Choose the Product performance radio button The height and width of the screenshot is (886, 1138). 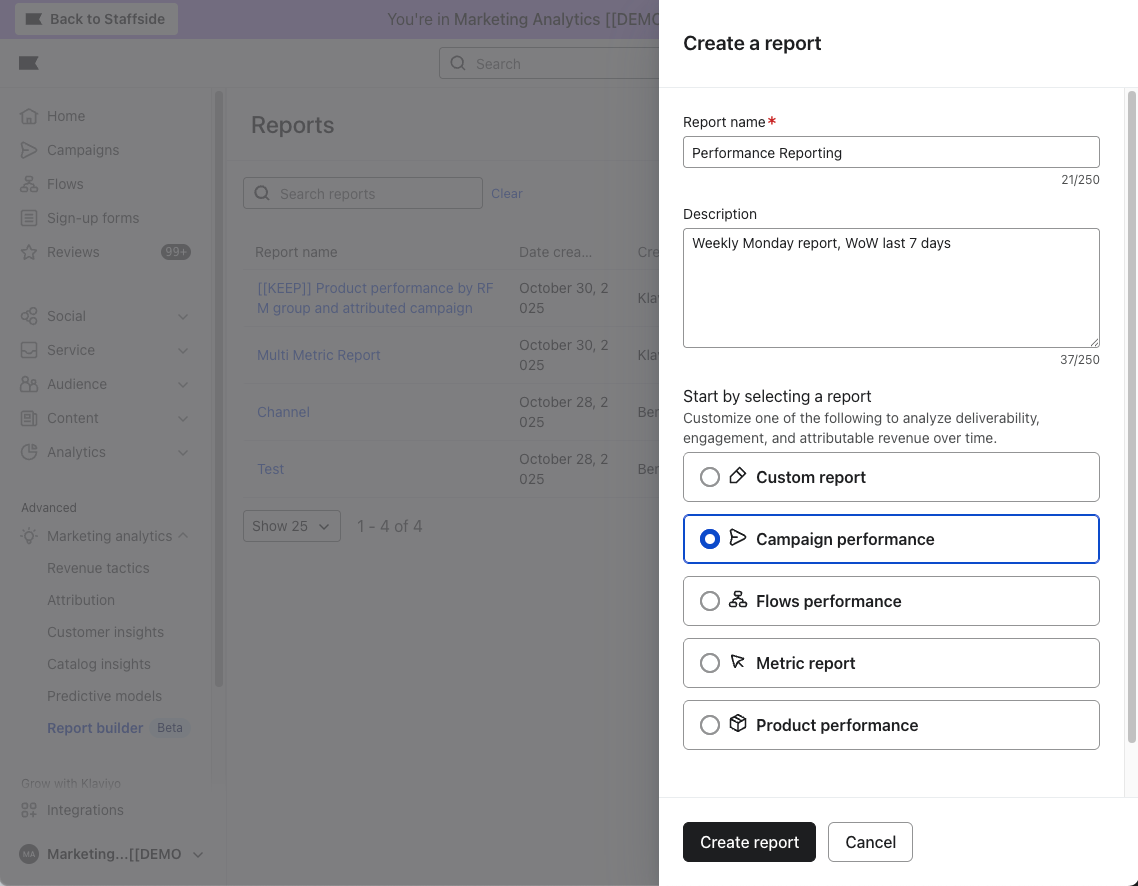coord(710,725)
